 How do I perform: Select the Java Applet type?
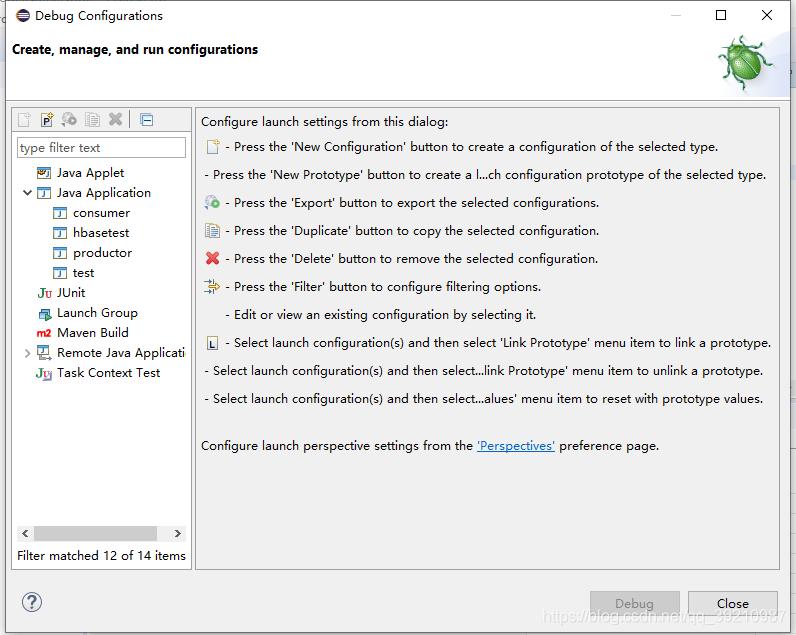(x=90, y=173)
